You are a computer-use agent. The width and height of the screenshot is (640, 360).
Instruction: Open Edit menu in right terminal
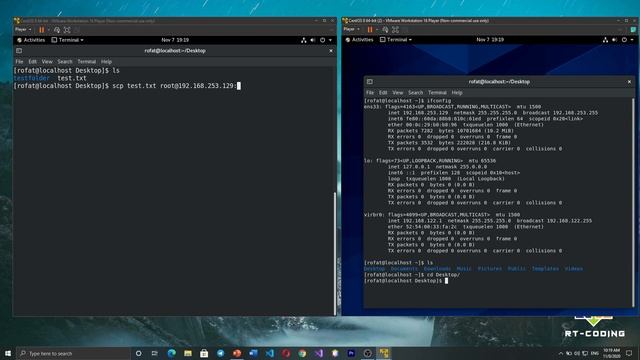[383, 93]
